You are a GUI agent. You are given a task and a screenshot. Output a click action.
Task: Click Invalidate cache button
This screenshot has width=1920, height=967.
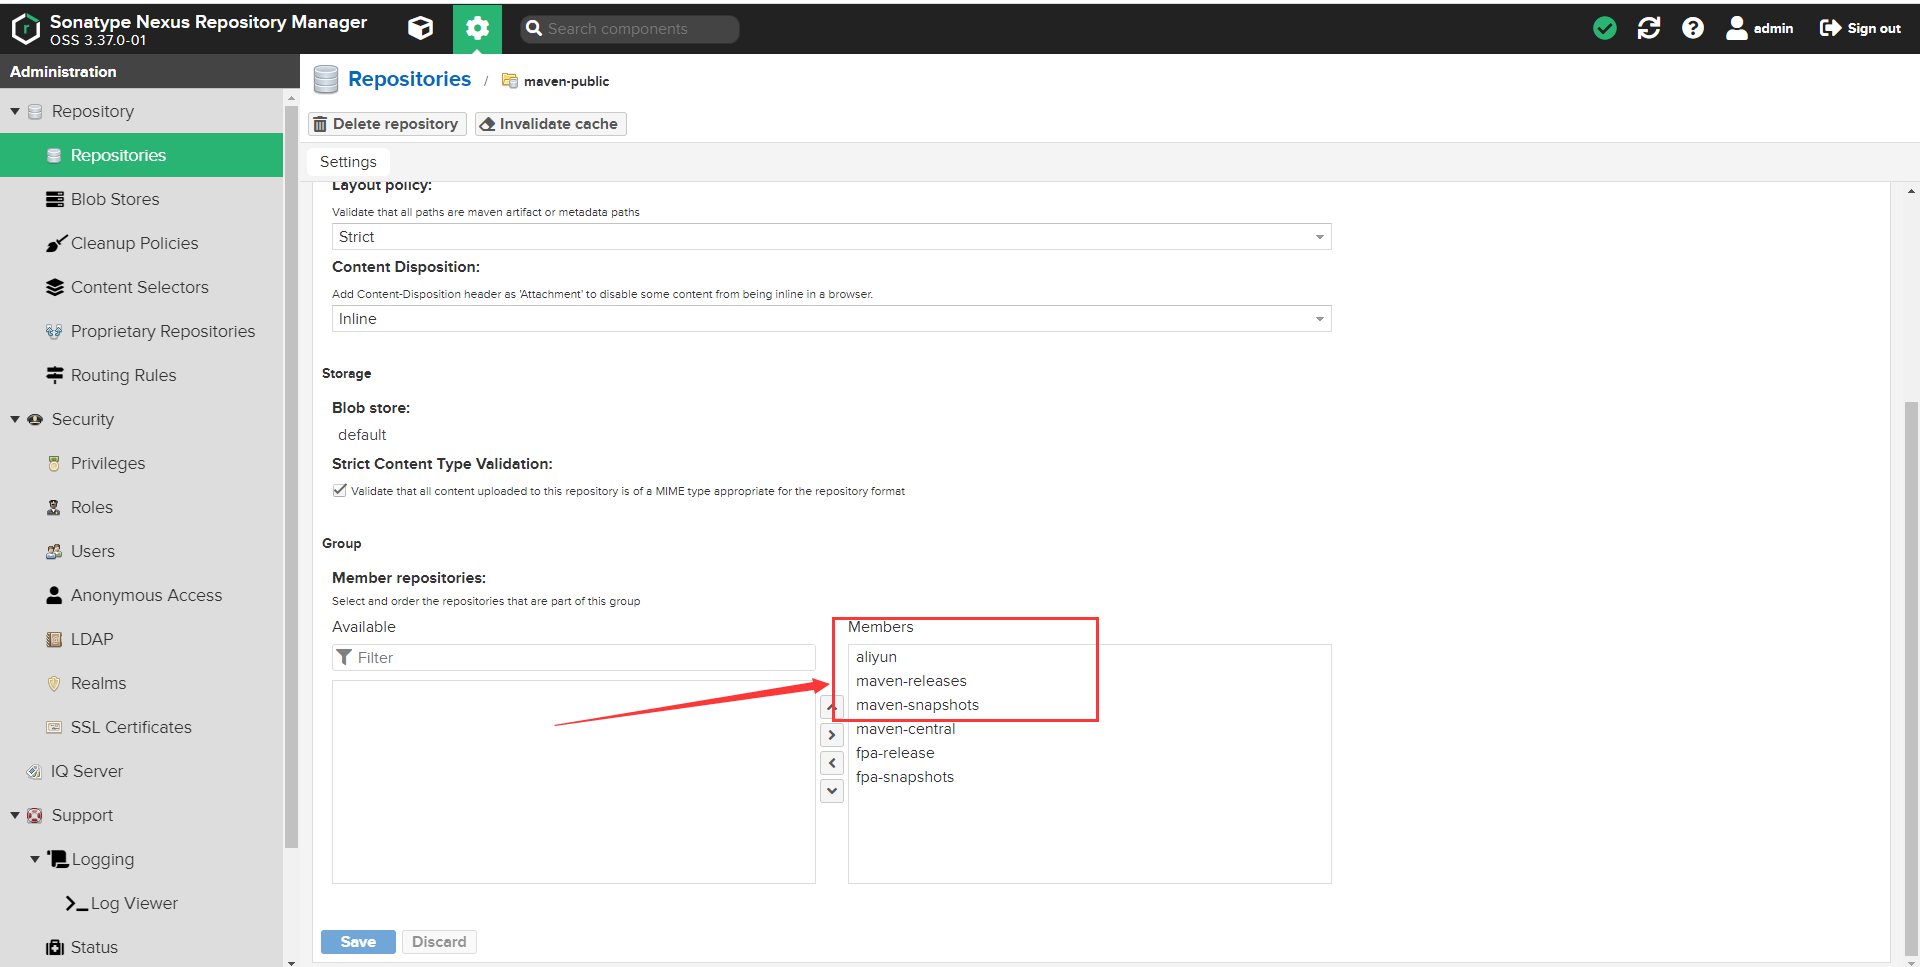click(550, 124)
